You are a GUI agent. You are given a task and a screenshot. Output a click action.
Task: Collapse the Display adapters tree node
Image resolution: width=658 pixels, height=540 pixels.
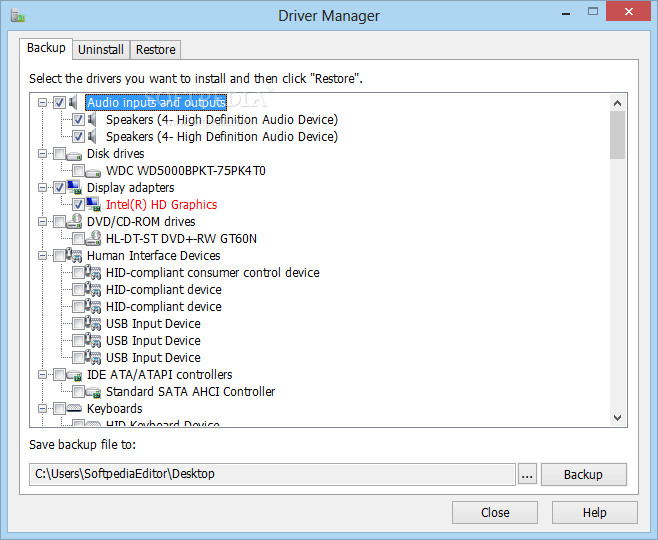(42, 188)
